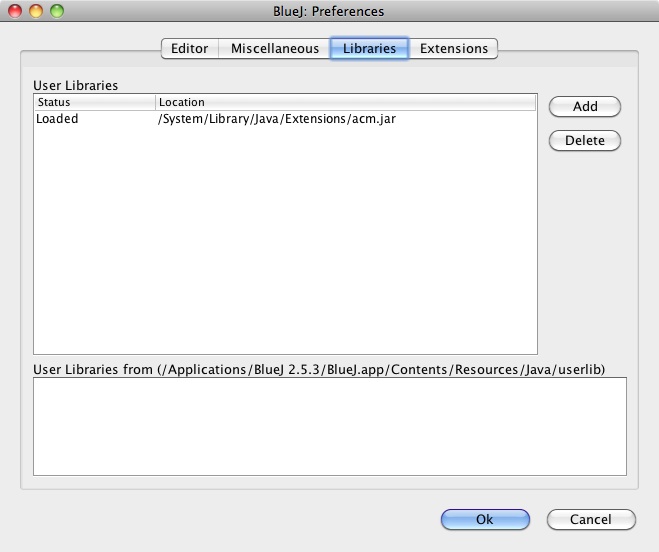The image size is (659, 552).
Task: Select the Location column header
Action: click(346, 102)
